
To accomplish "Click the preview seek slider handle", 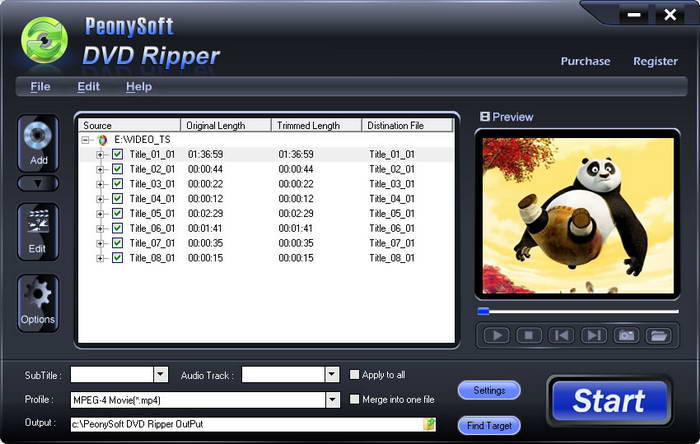I will pyautogui.click(x=483, y=311).
